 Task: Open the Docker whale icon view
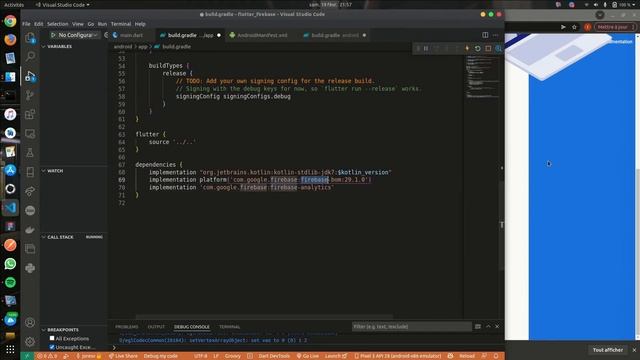click(30, 229)
